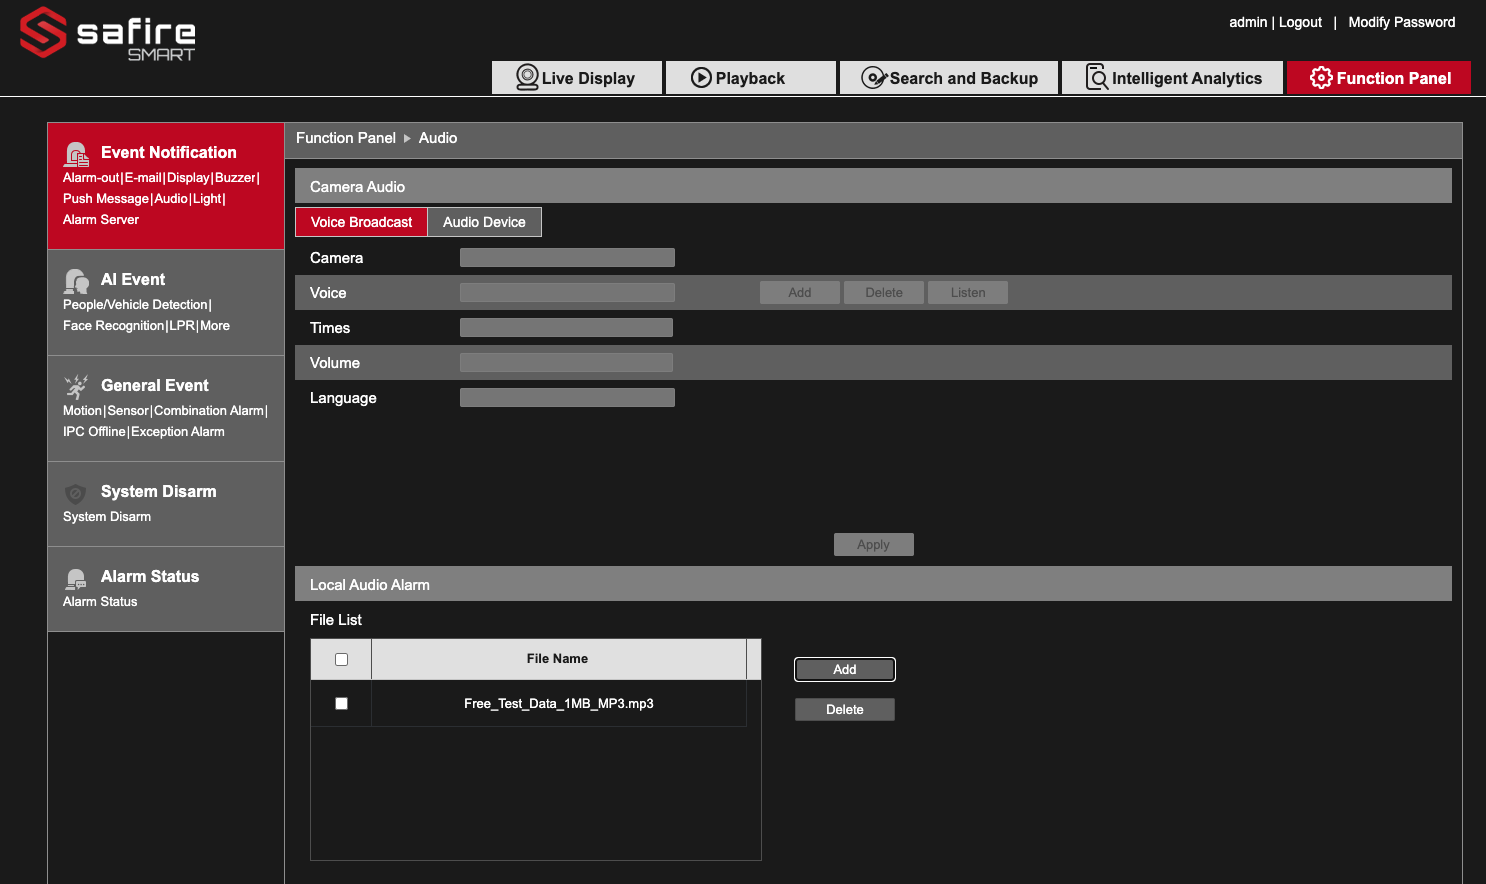Click the Playback play-circle icon
Screen dimensions: 1486x884
(x=701, y=78)
